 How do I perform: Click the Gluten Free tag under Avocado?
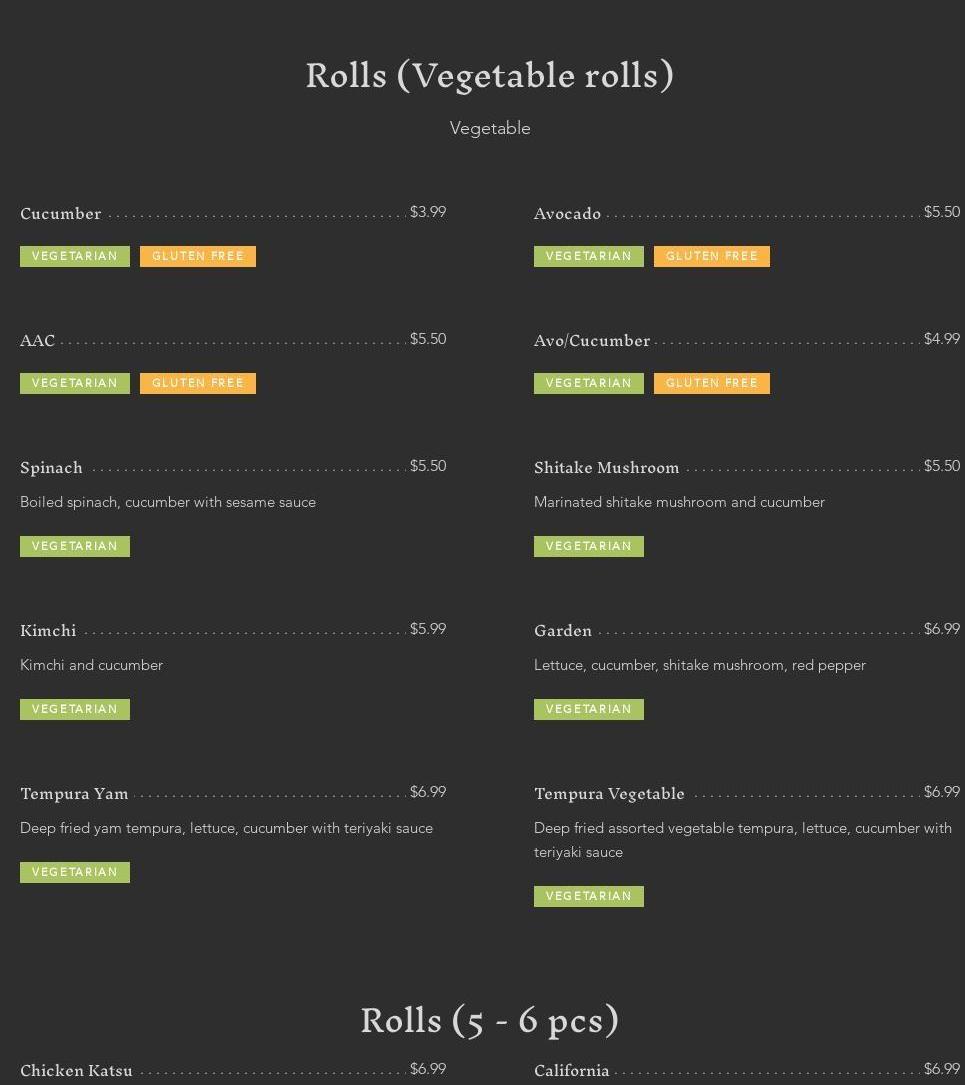pos(712,256)
